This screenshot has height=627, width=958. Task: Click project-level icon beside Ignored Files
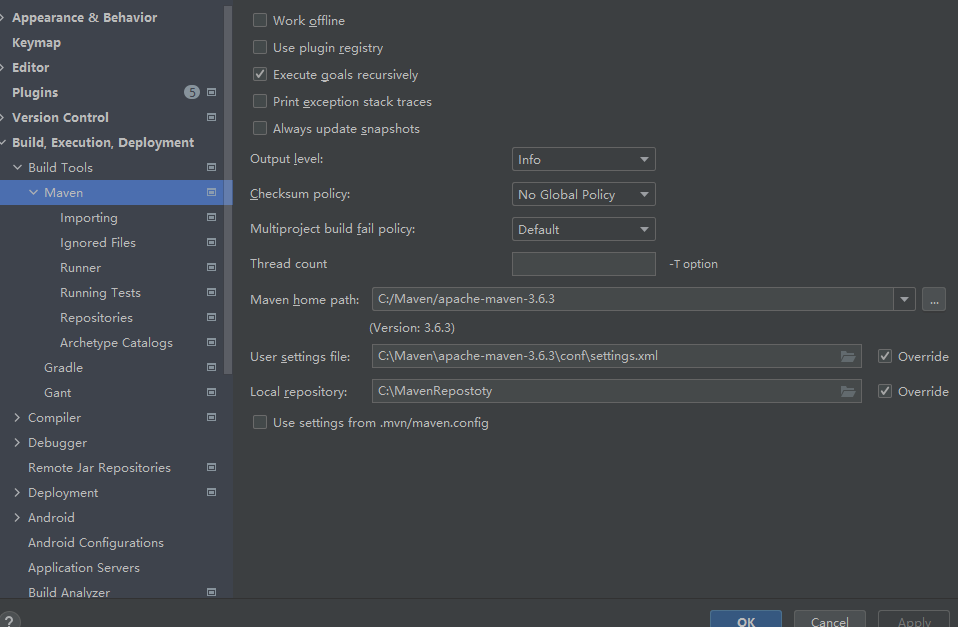coord(211,243)
